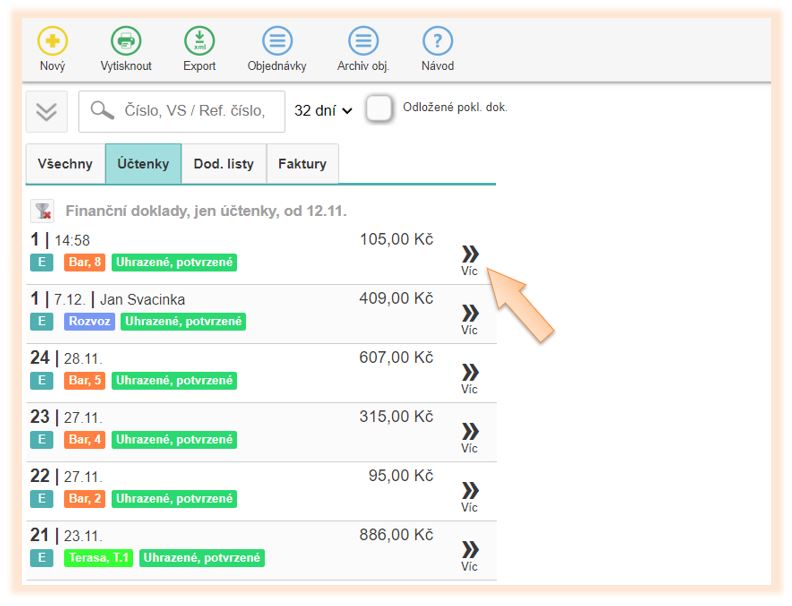Switch to the Faktury tab
The width and height of the screenshot is (792, 606).
302,164
